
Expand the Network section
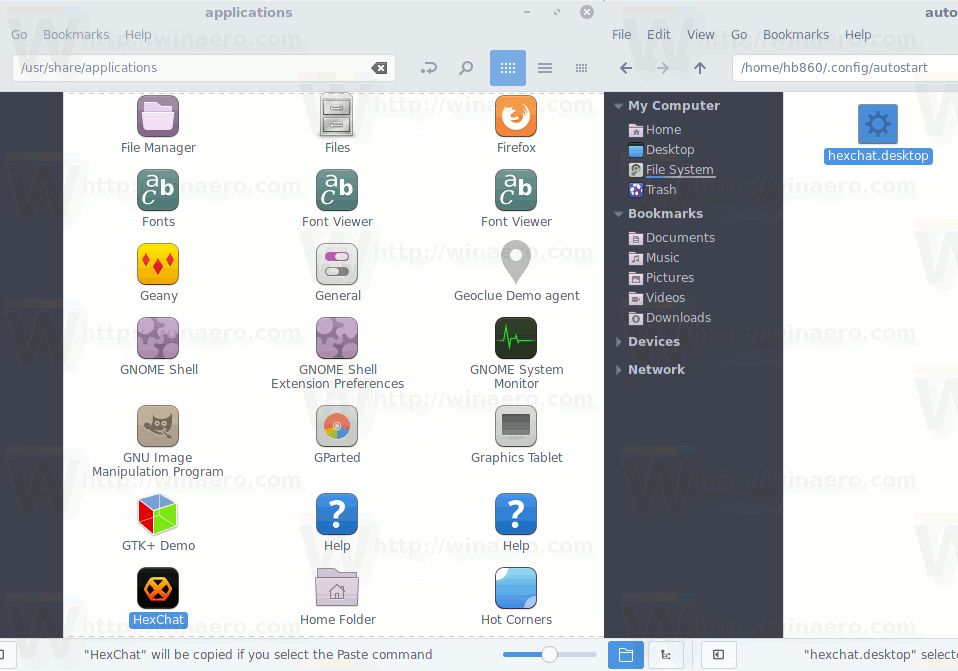point(618,369)
